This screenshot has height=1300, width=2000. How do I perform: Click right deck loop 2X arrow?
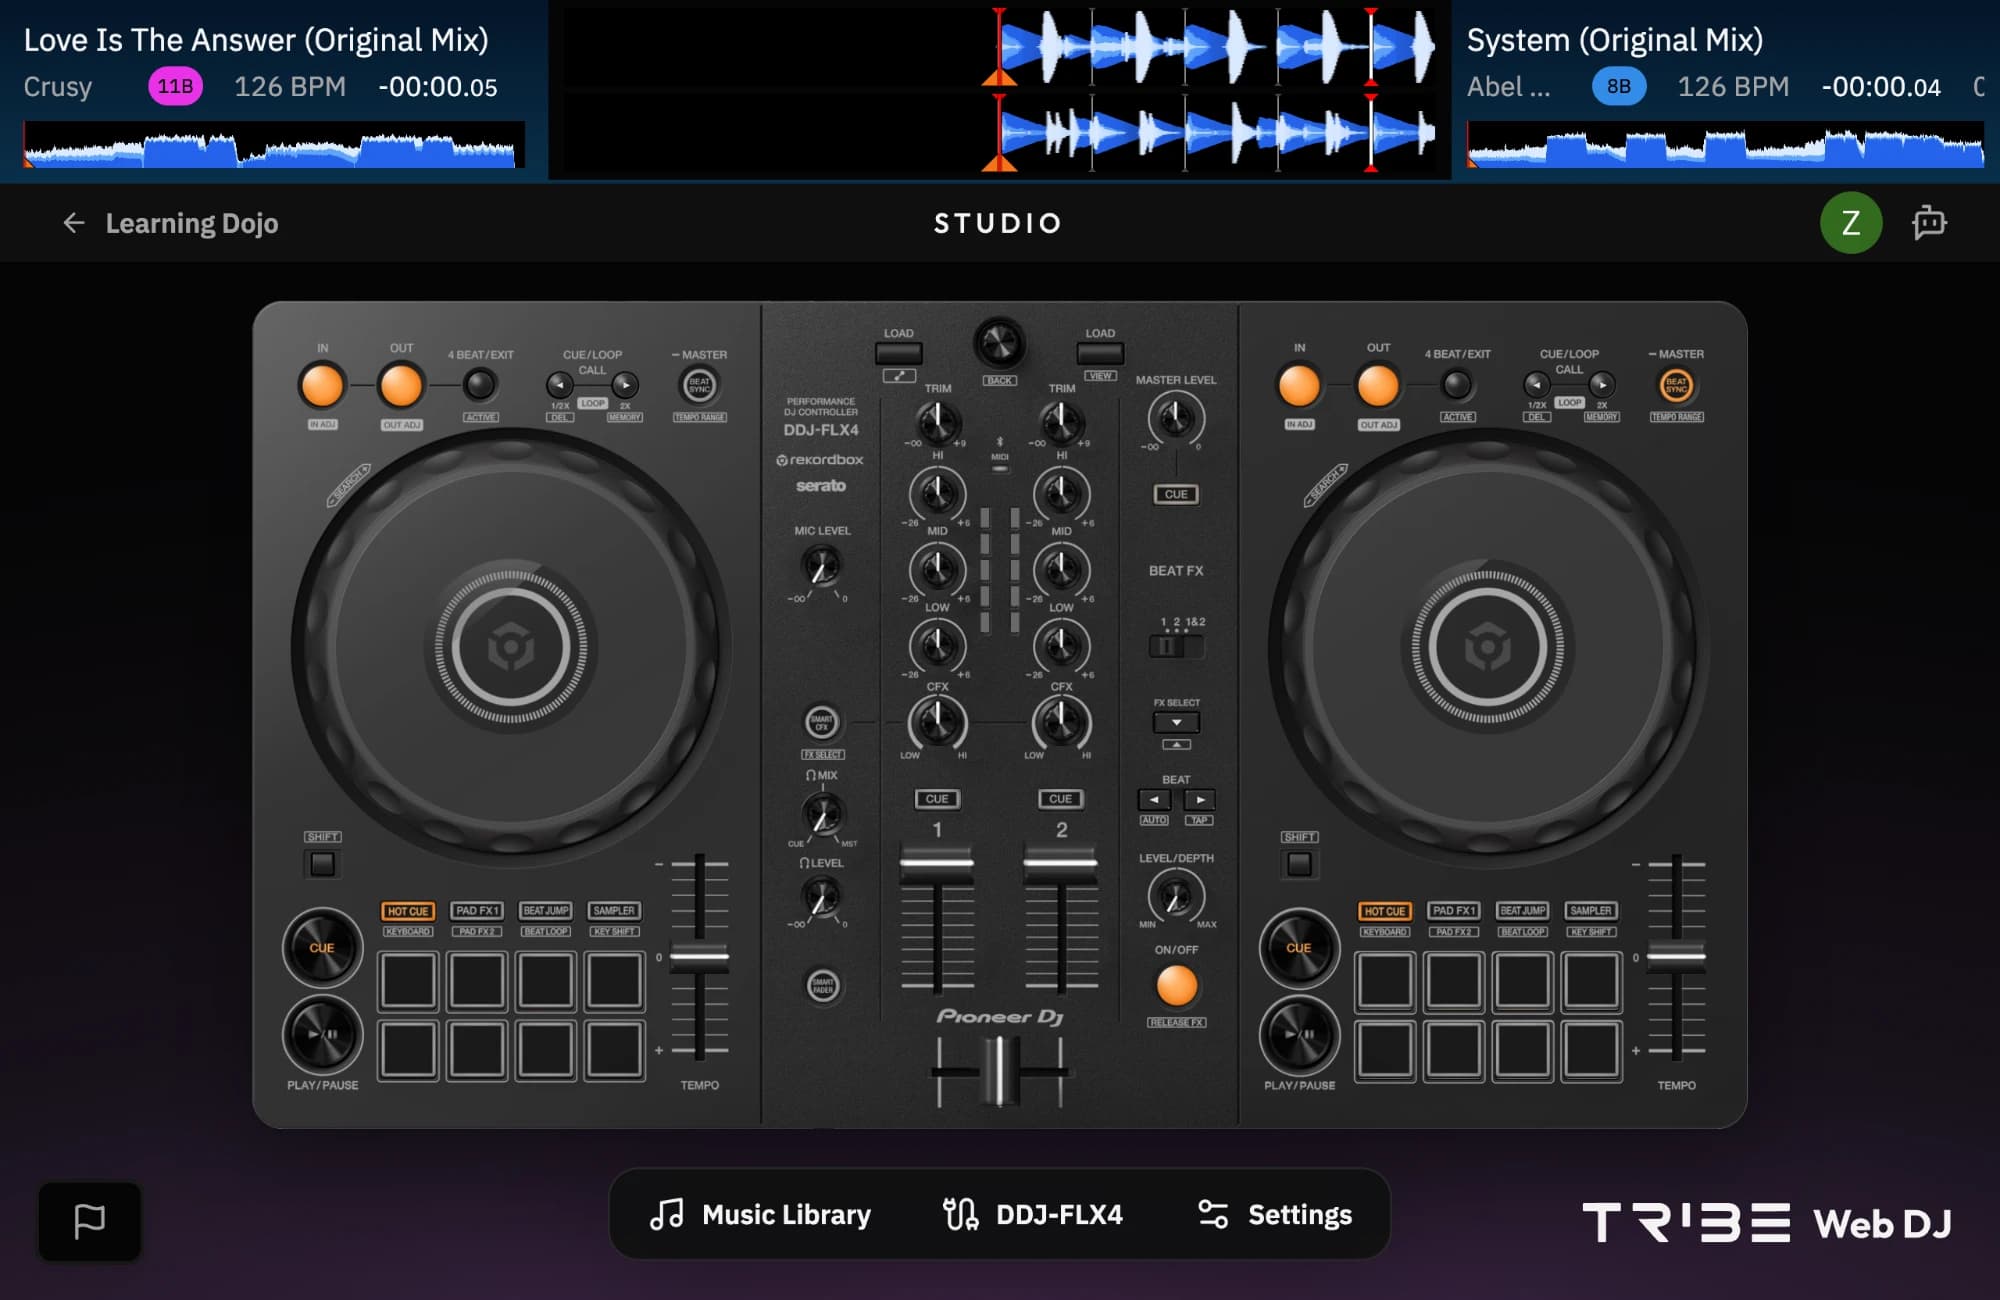tap(1602, 385)
